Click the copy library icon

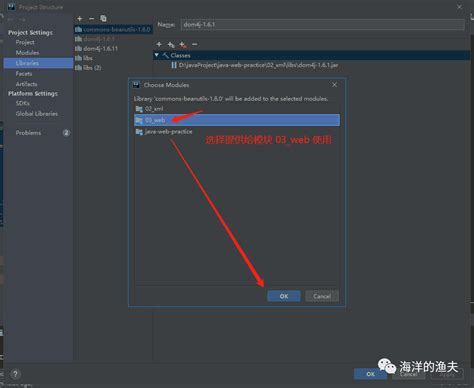tap(103, 19)
